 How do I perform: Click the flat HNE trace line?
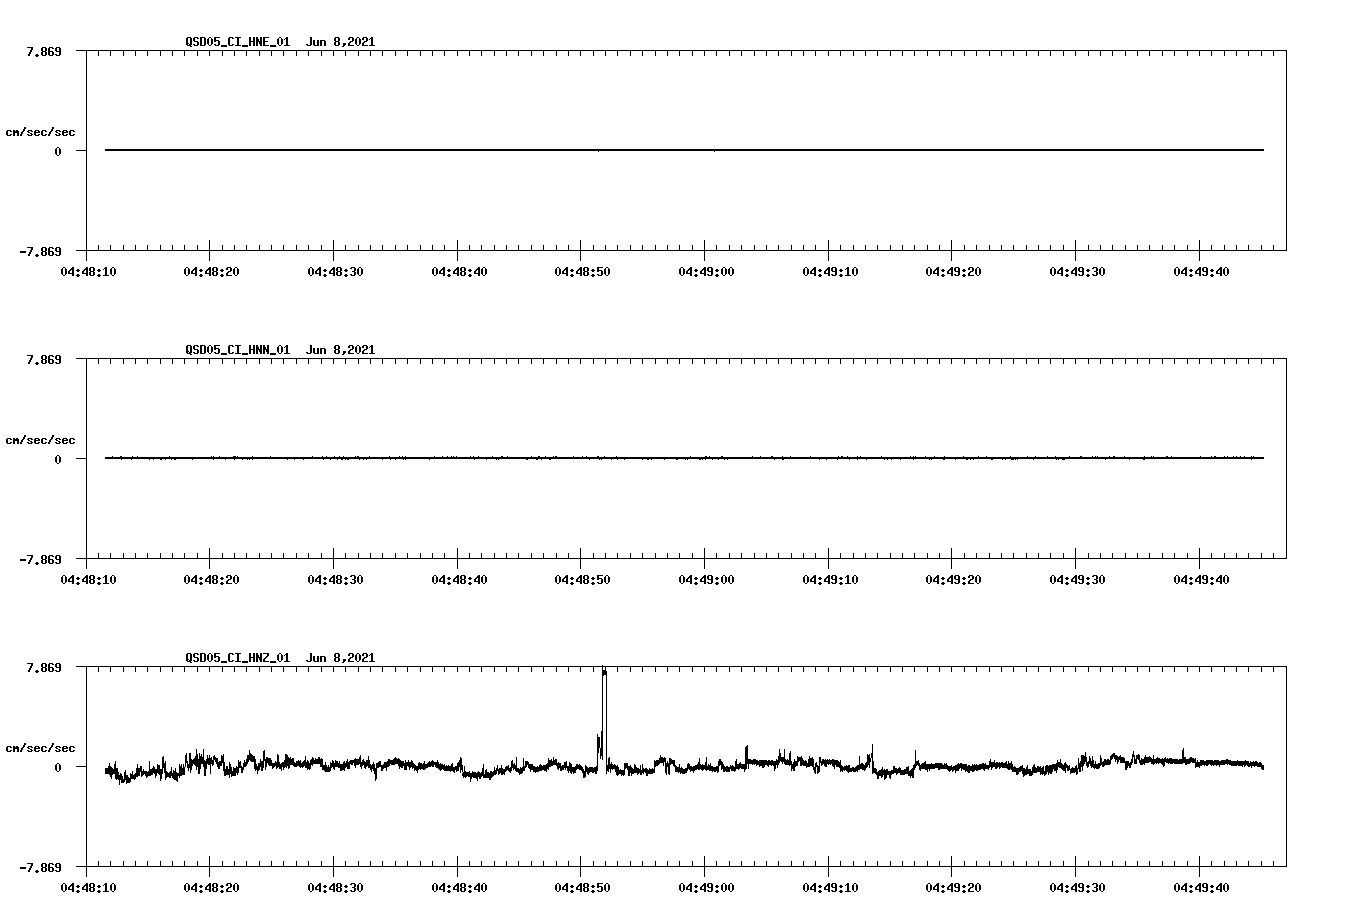coord(684,150)
